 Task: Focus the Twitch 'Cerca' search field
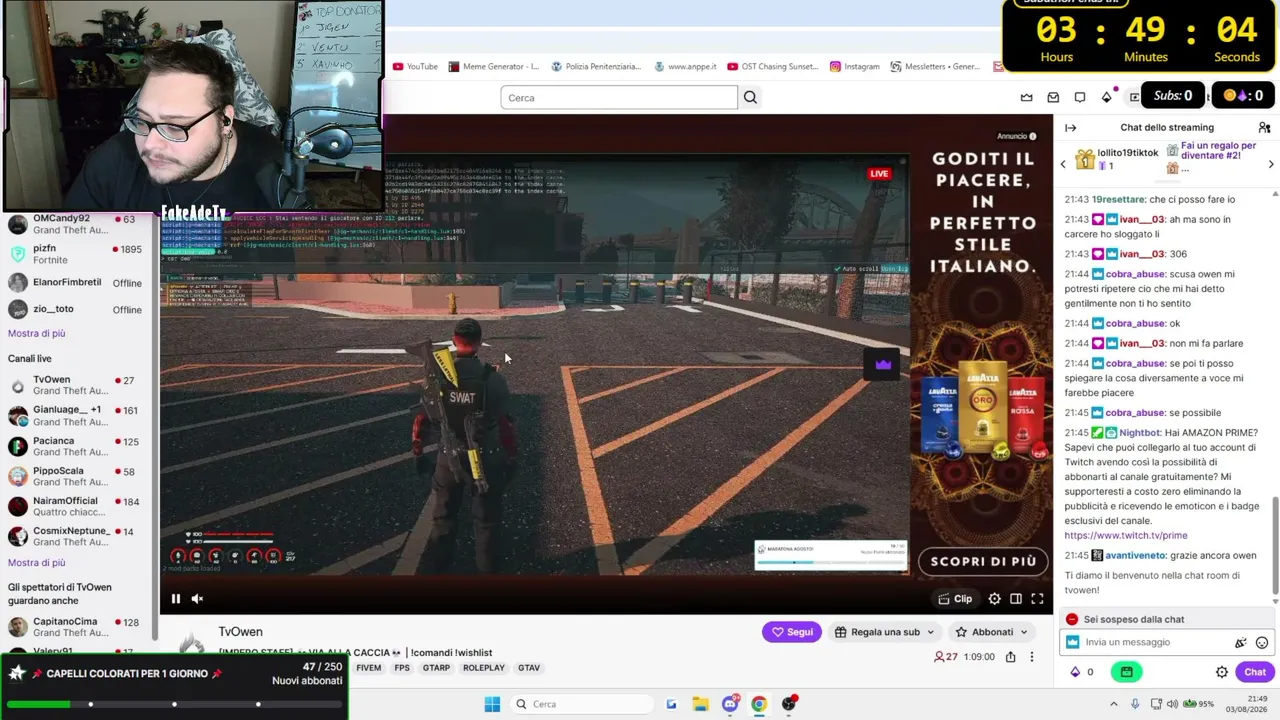point(619,97)
